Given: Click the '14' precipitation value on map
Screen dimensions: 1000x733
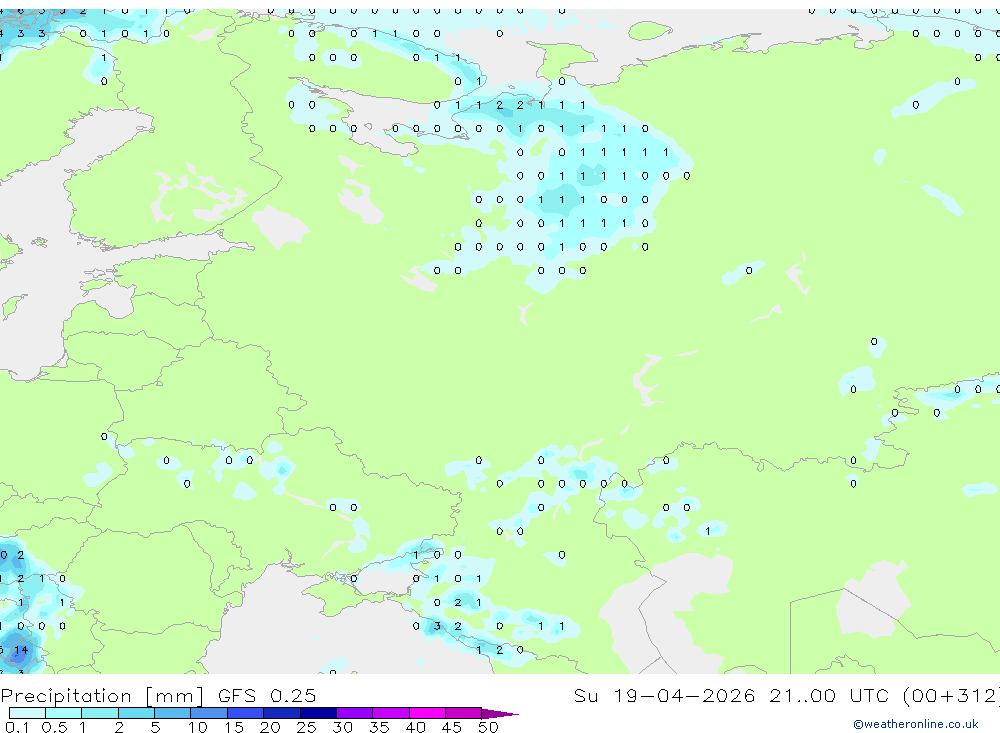Looking at the screenshot, I should [x=21, y=650].
